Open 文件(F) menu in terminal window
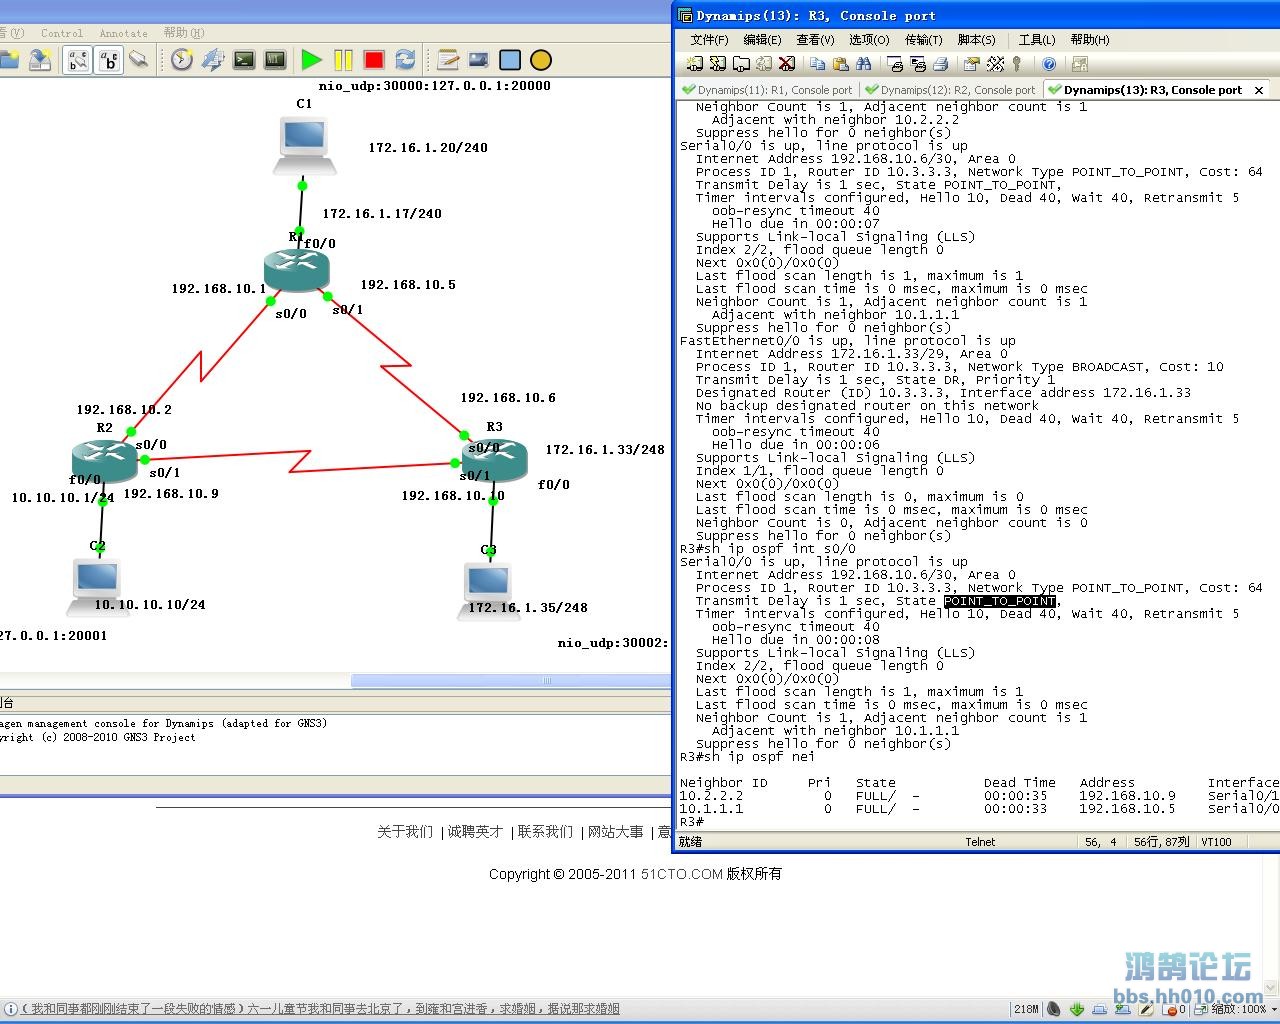 pyautogui.click(x=709, y=40)
